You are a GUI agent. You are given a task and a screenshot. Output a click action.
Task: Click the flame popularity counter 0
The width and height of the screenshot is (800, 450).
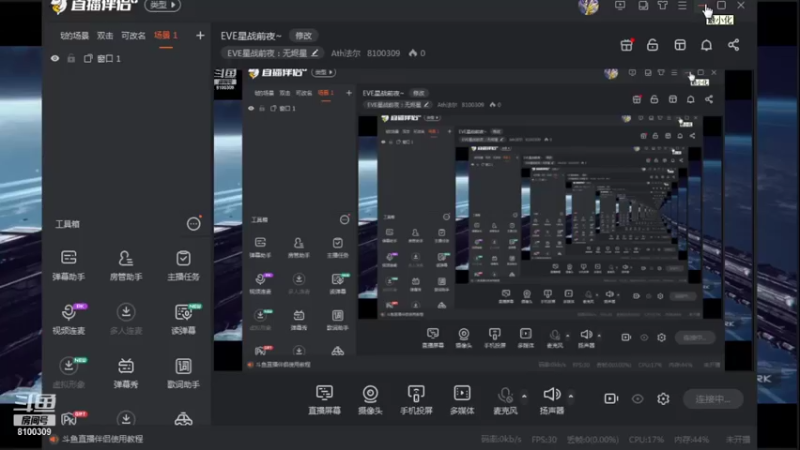pyautogui.click(x=417, y=53)
